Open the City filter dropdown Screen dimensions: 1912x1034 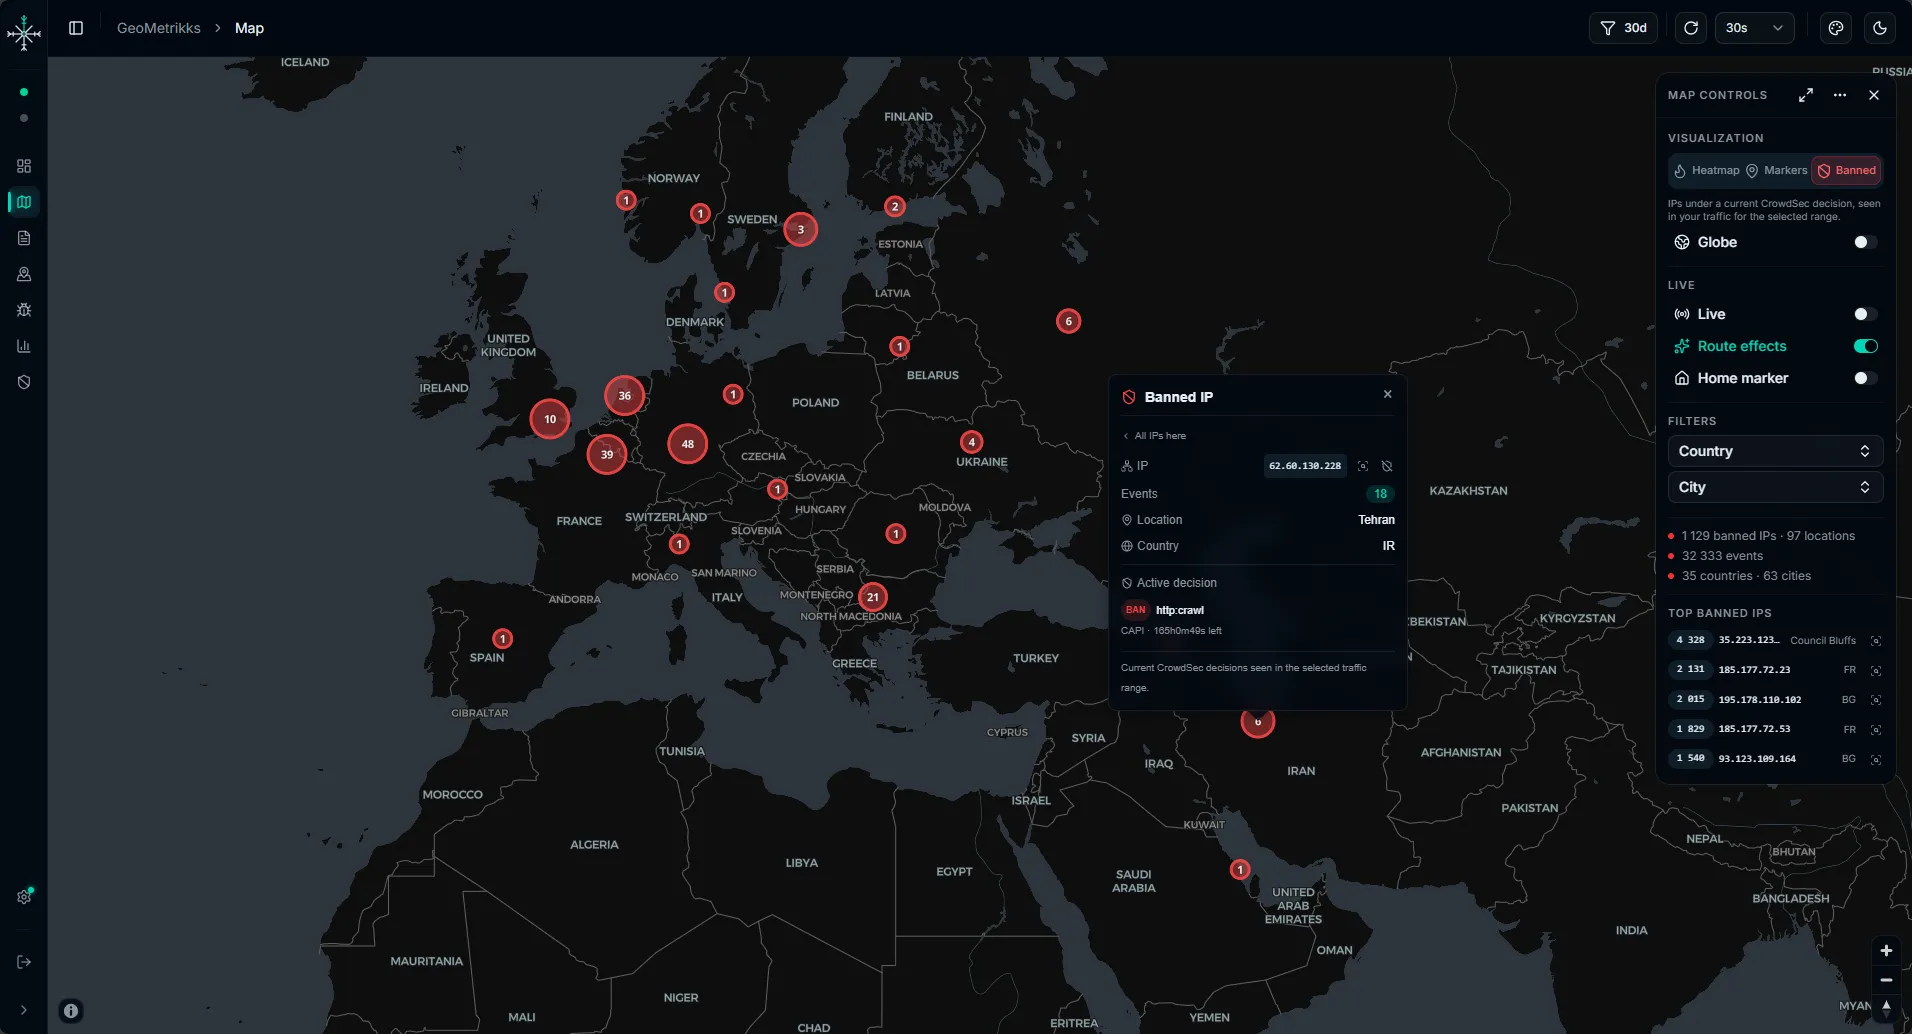[x=1775, y=487]
